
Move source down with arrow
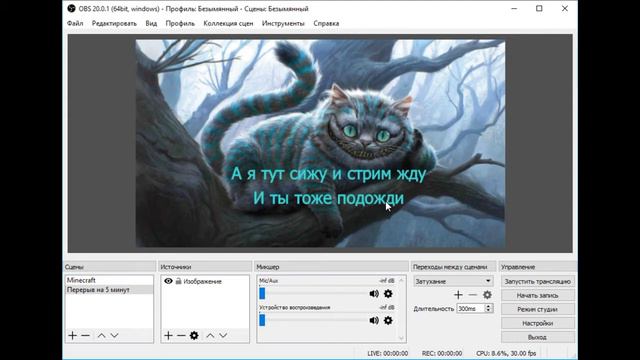point(223,336)
